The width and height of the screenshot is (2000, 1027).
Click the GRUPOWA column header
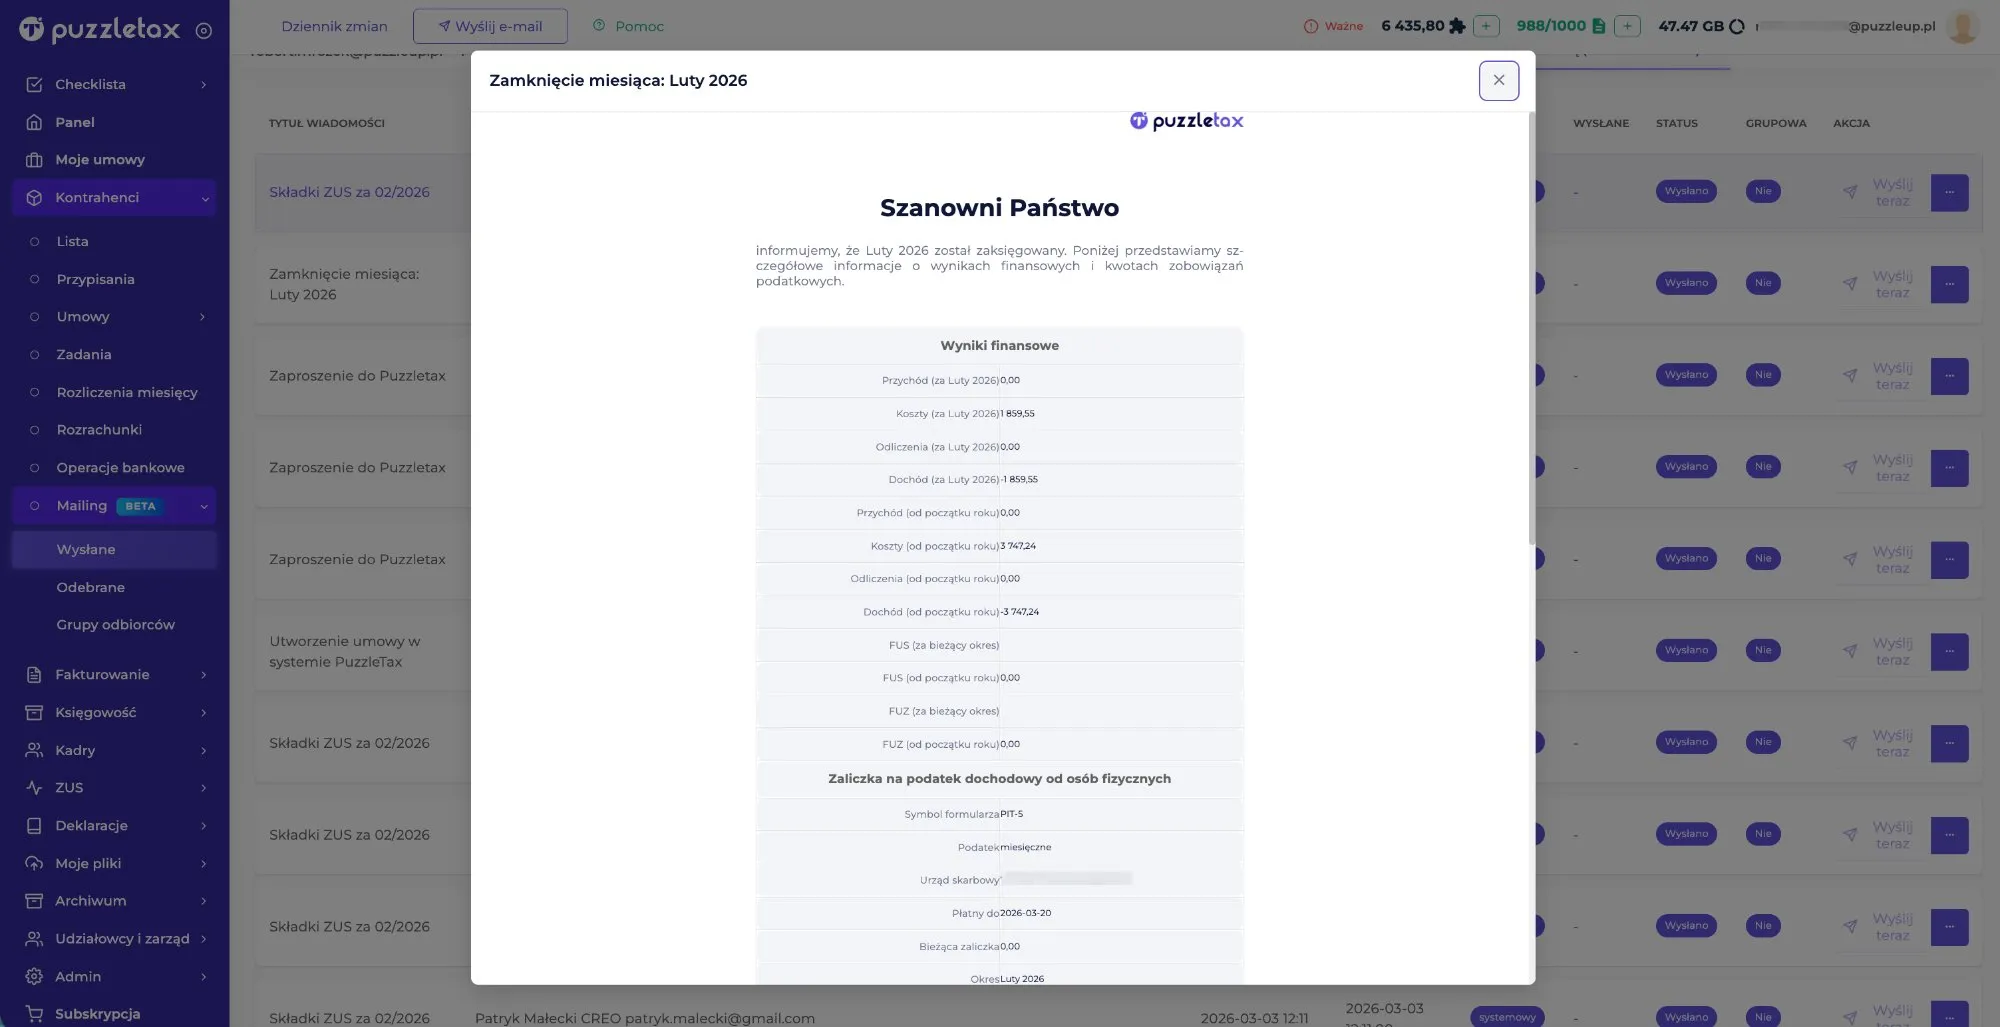point(1776,123)
